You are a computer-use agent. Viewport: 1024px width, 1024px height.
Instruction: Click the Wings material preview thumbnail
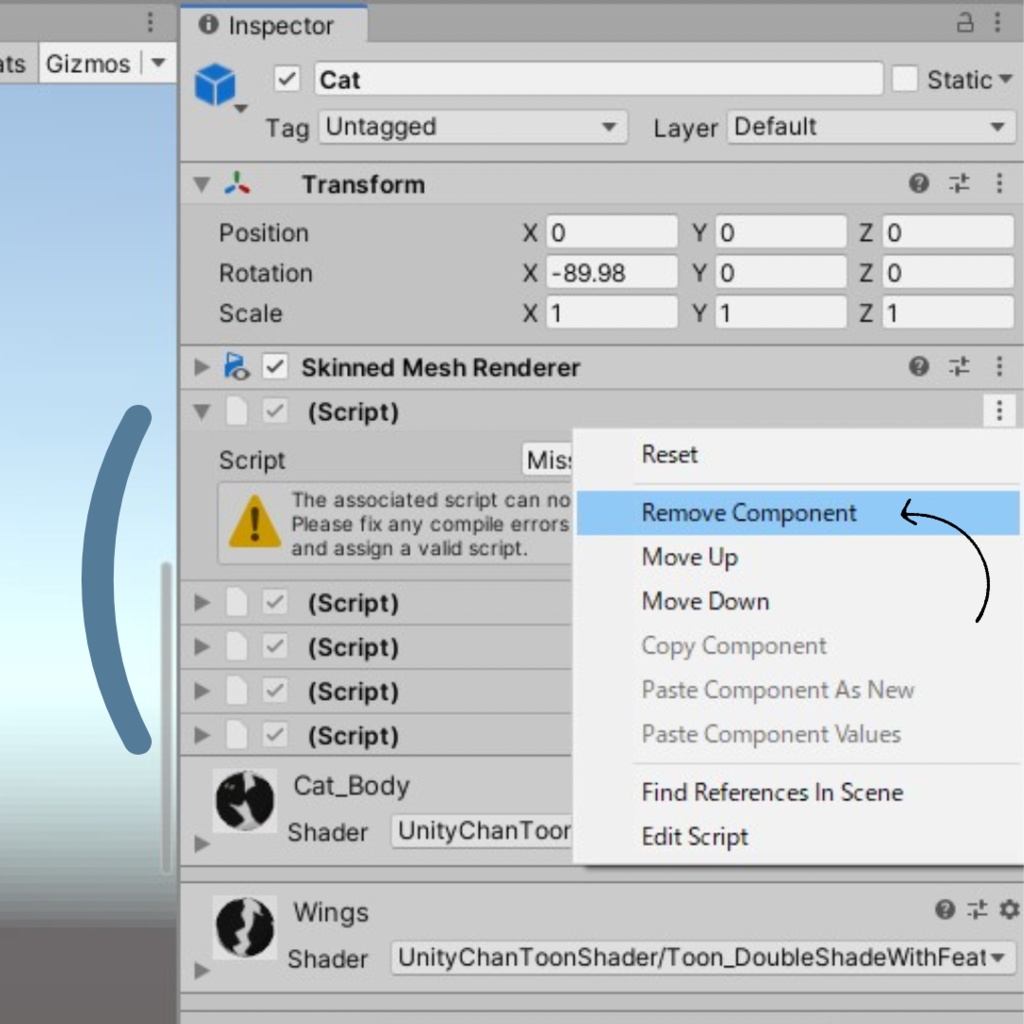245,927
